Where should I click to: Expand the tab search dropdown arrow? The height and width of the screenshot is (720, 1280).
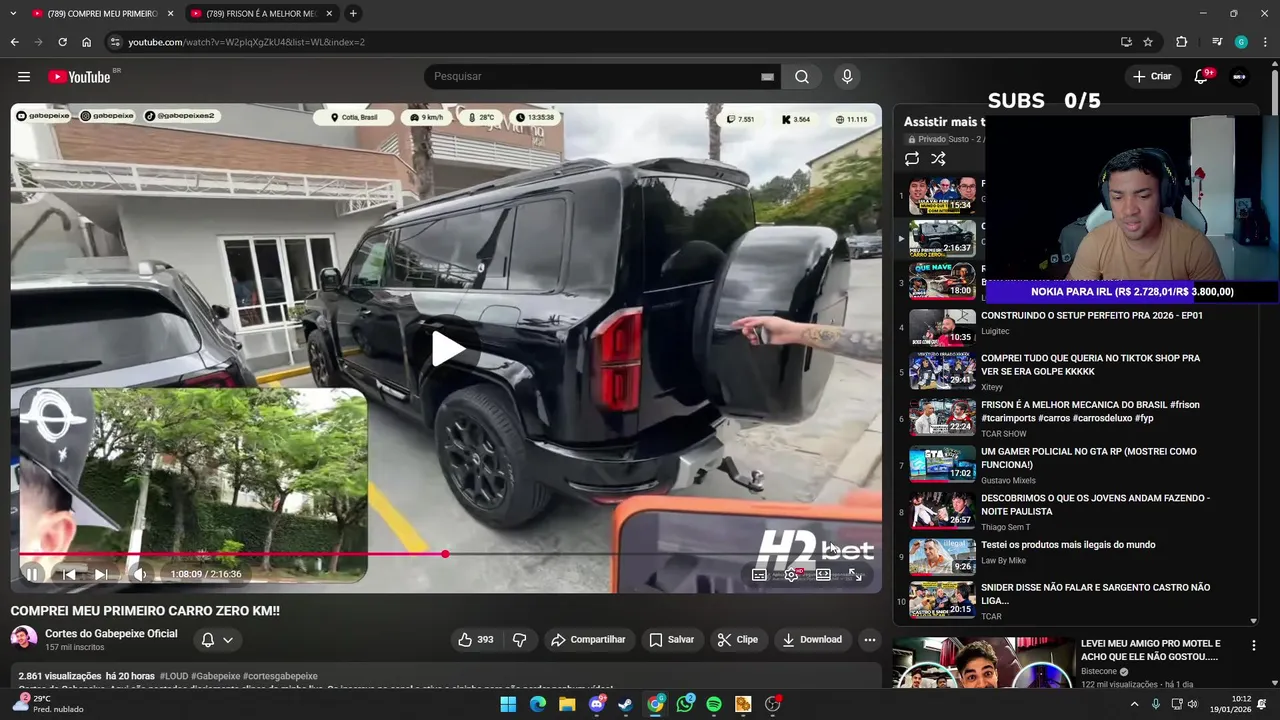[11, 14]
